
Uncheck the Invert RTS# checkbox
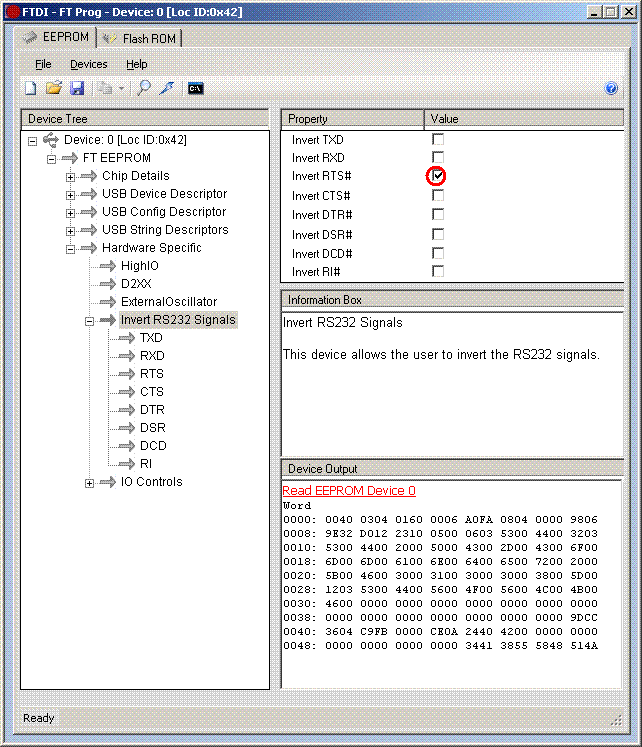pyautogui.click(x=438, y=176)
